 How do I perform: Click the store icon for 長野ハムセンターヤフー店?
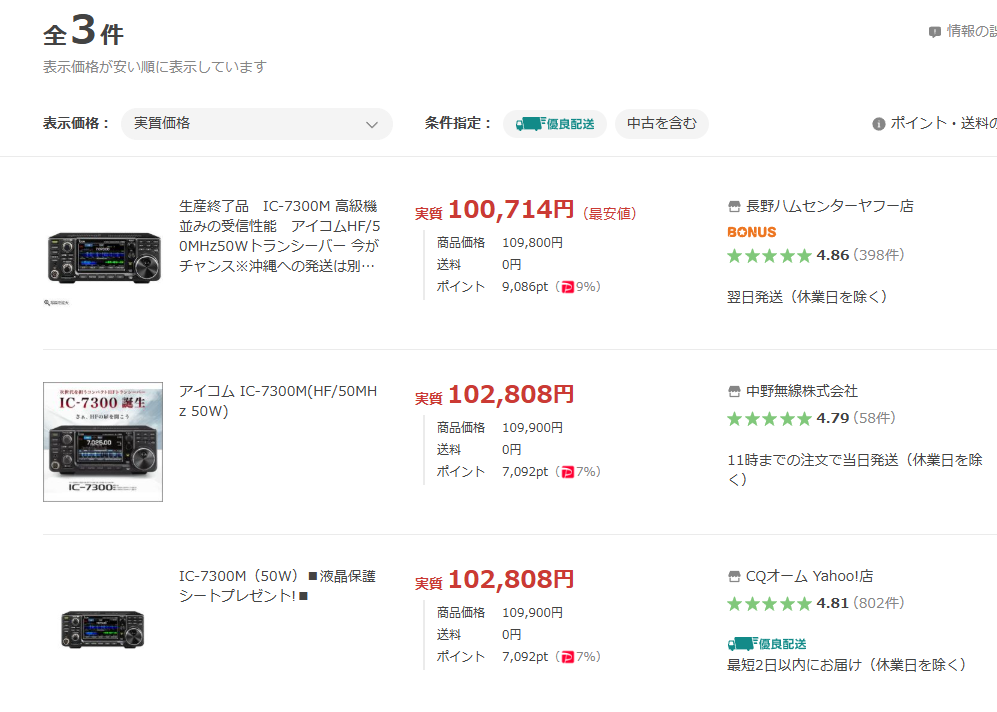pyautogui.click(x=734, y=207)
